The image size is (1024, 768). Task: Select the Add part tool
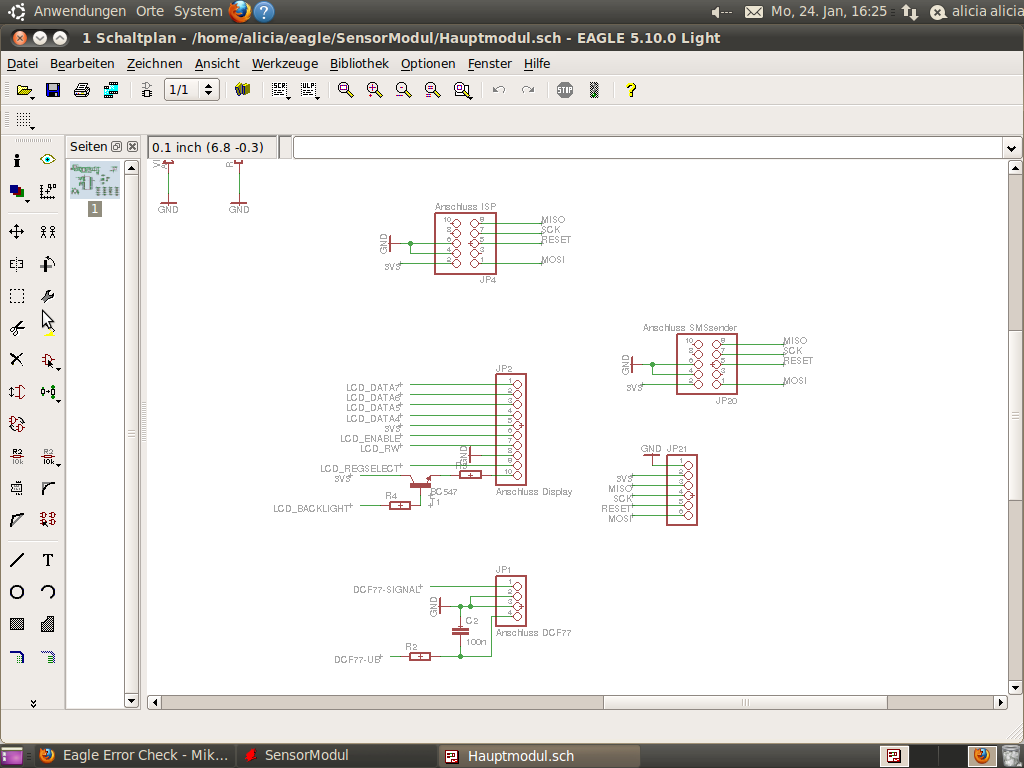click(x=48, y=360)
